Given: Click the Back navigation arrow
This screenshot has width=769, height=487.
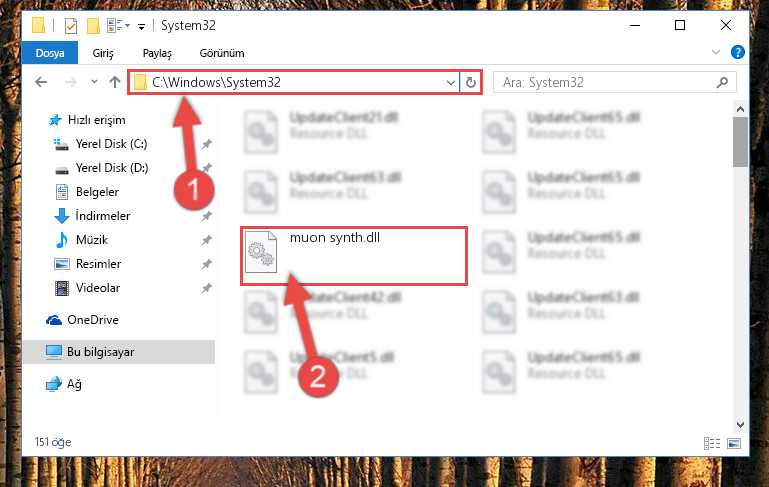Looking at the screenshot, I should point(41,82).
